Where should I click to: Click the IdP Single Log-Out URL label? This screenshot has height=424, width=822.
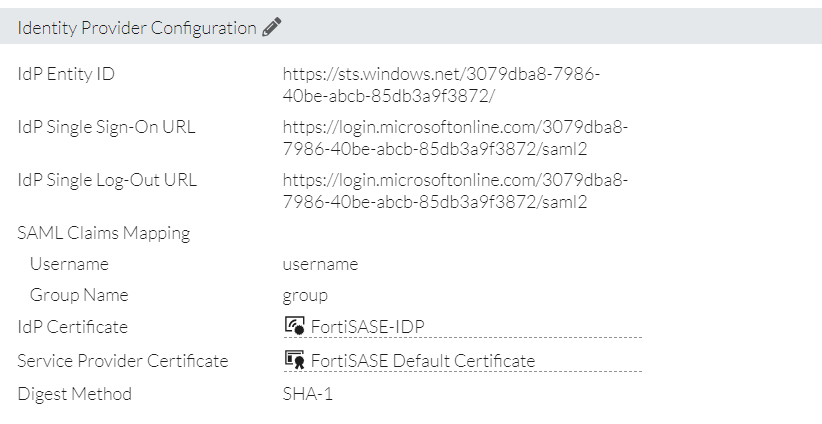click(107, 180)
